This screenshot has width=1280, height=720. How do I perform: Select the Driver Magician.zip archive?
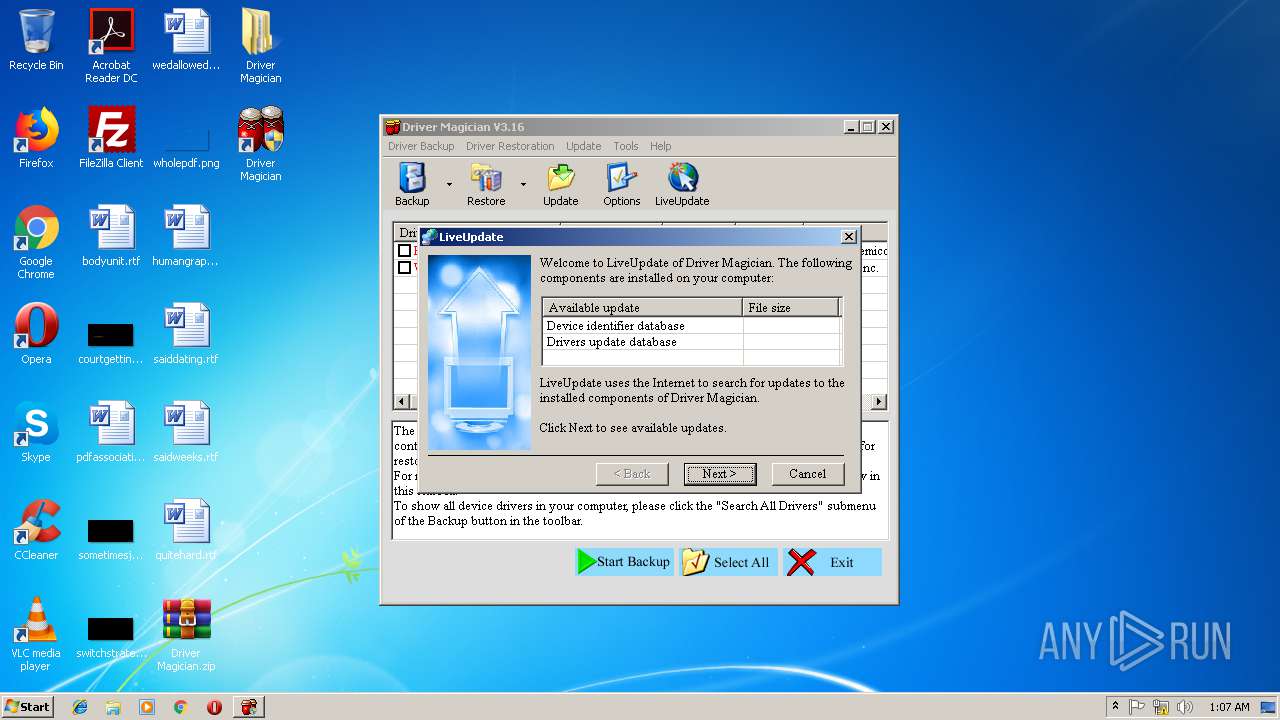coord(186,634)
